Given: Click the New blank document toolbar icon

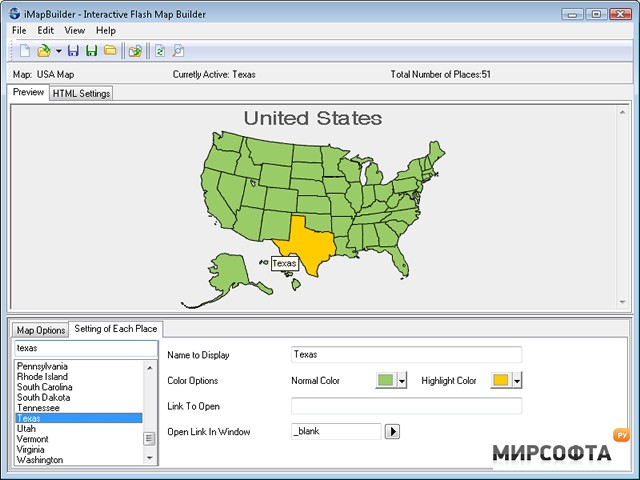Looking at the screenshot, I should (x=25, y=51).
